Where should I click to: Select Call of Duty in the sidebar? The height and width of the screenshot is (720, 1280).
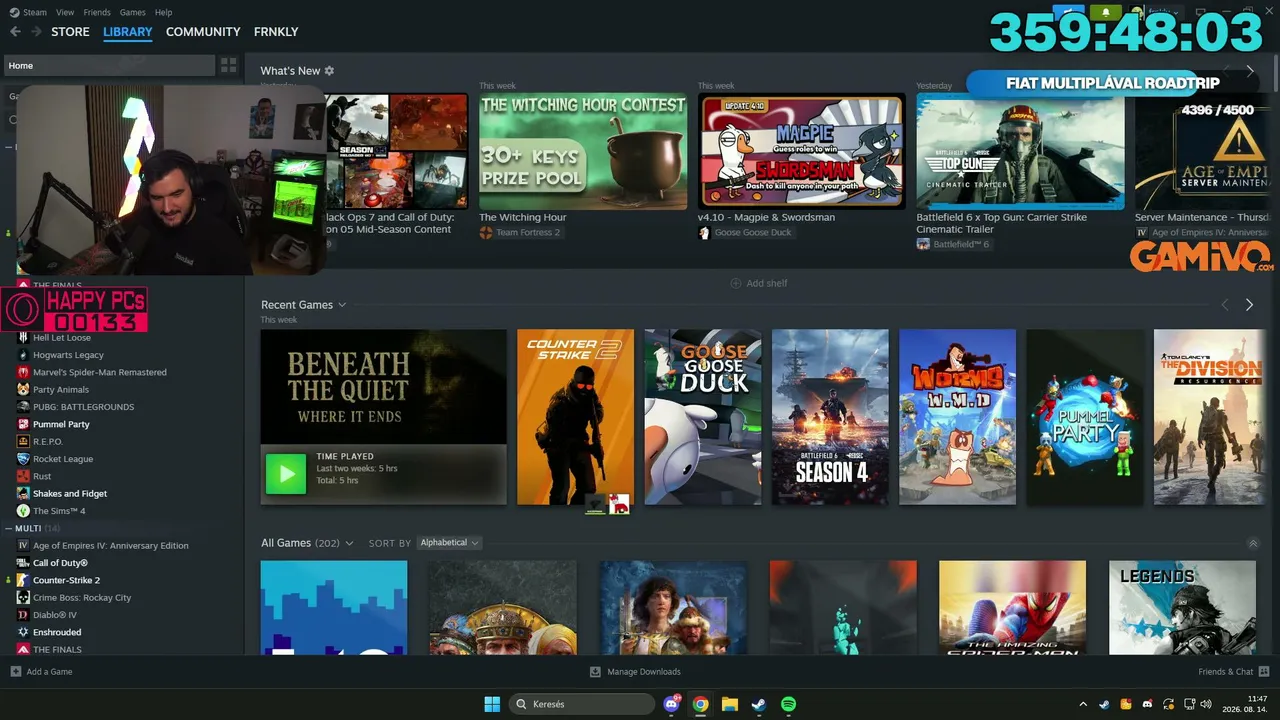61,563
